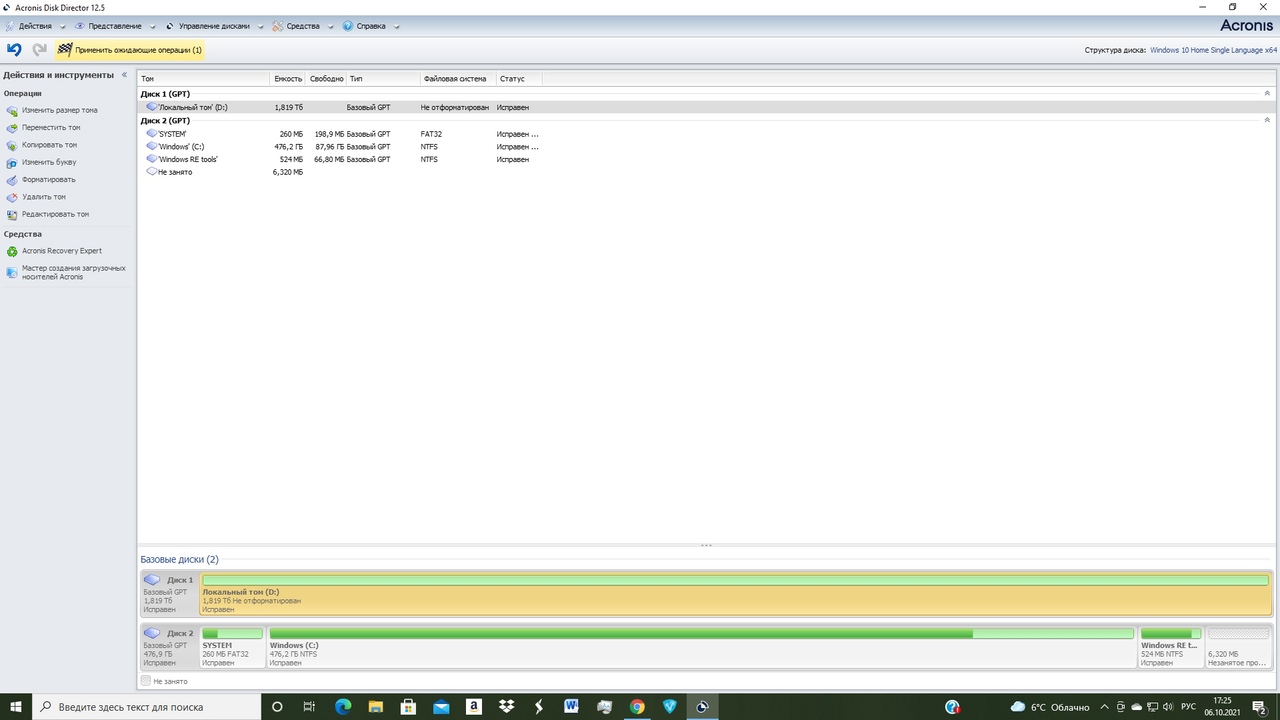Click the '6,320 МБ' capacity cell in list
The height and width of the screenshot is (720, 1280).
pos(288,172)
